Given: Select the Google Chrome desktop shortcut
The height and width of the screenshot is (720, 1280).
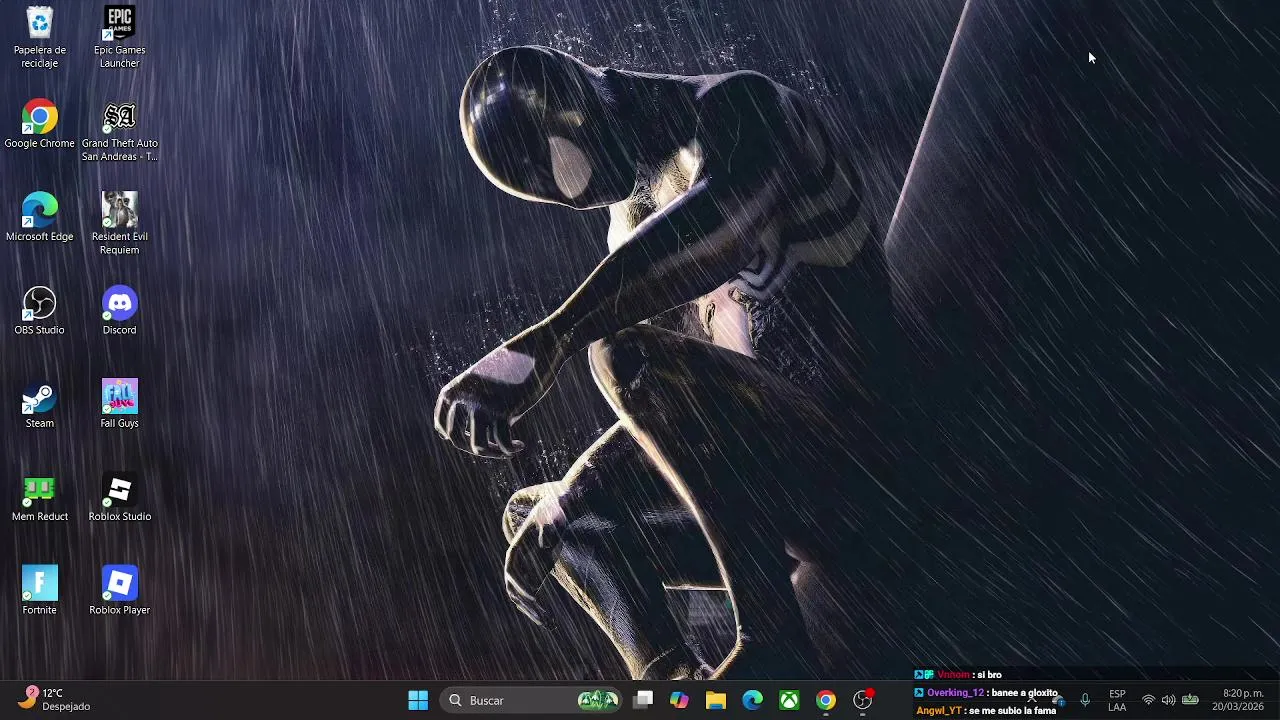Looking at the screenshot, I should click(x=40, y=125).
